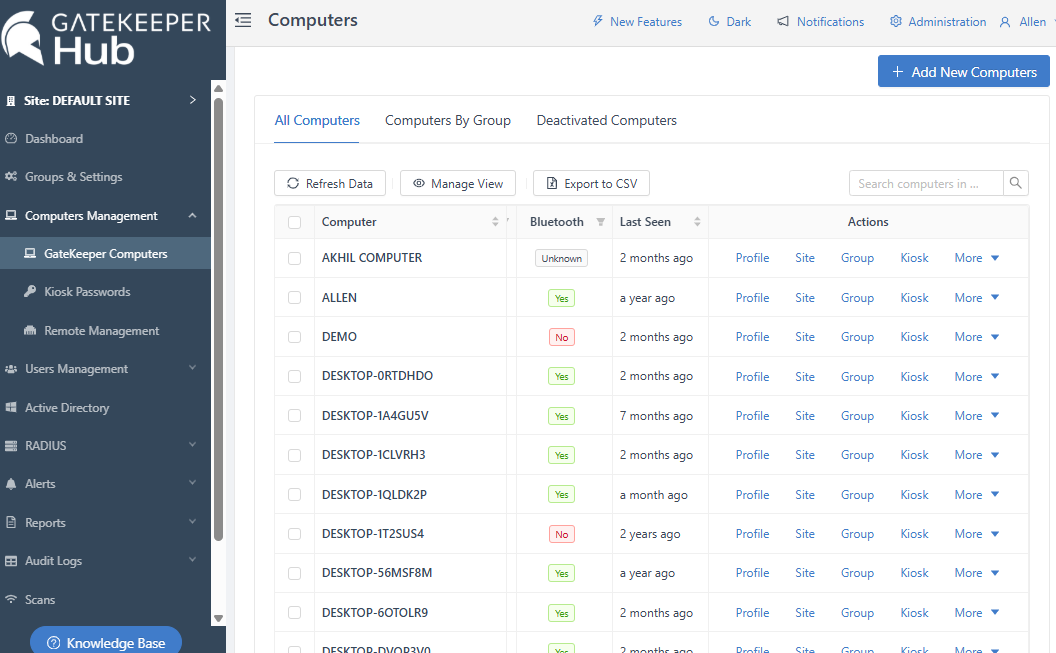The width and height of the screenshot is (1056, 653).
Task: Expand the RADIUS sidebar menu
Action: click(x=193, y=445)
